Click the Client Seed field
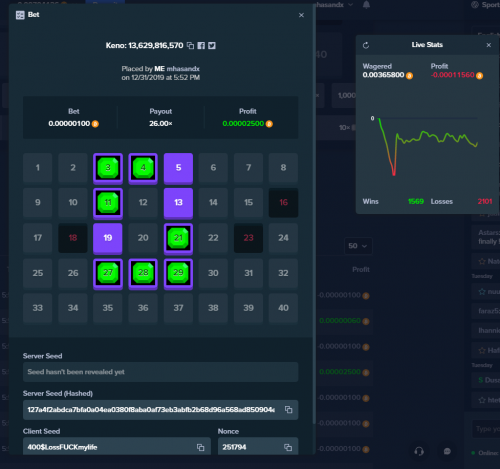This screenshot has height=469, width=500. [x=117, y=447]
